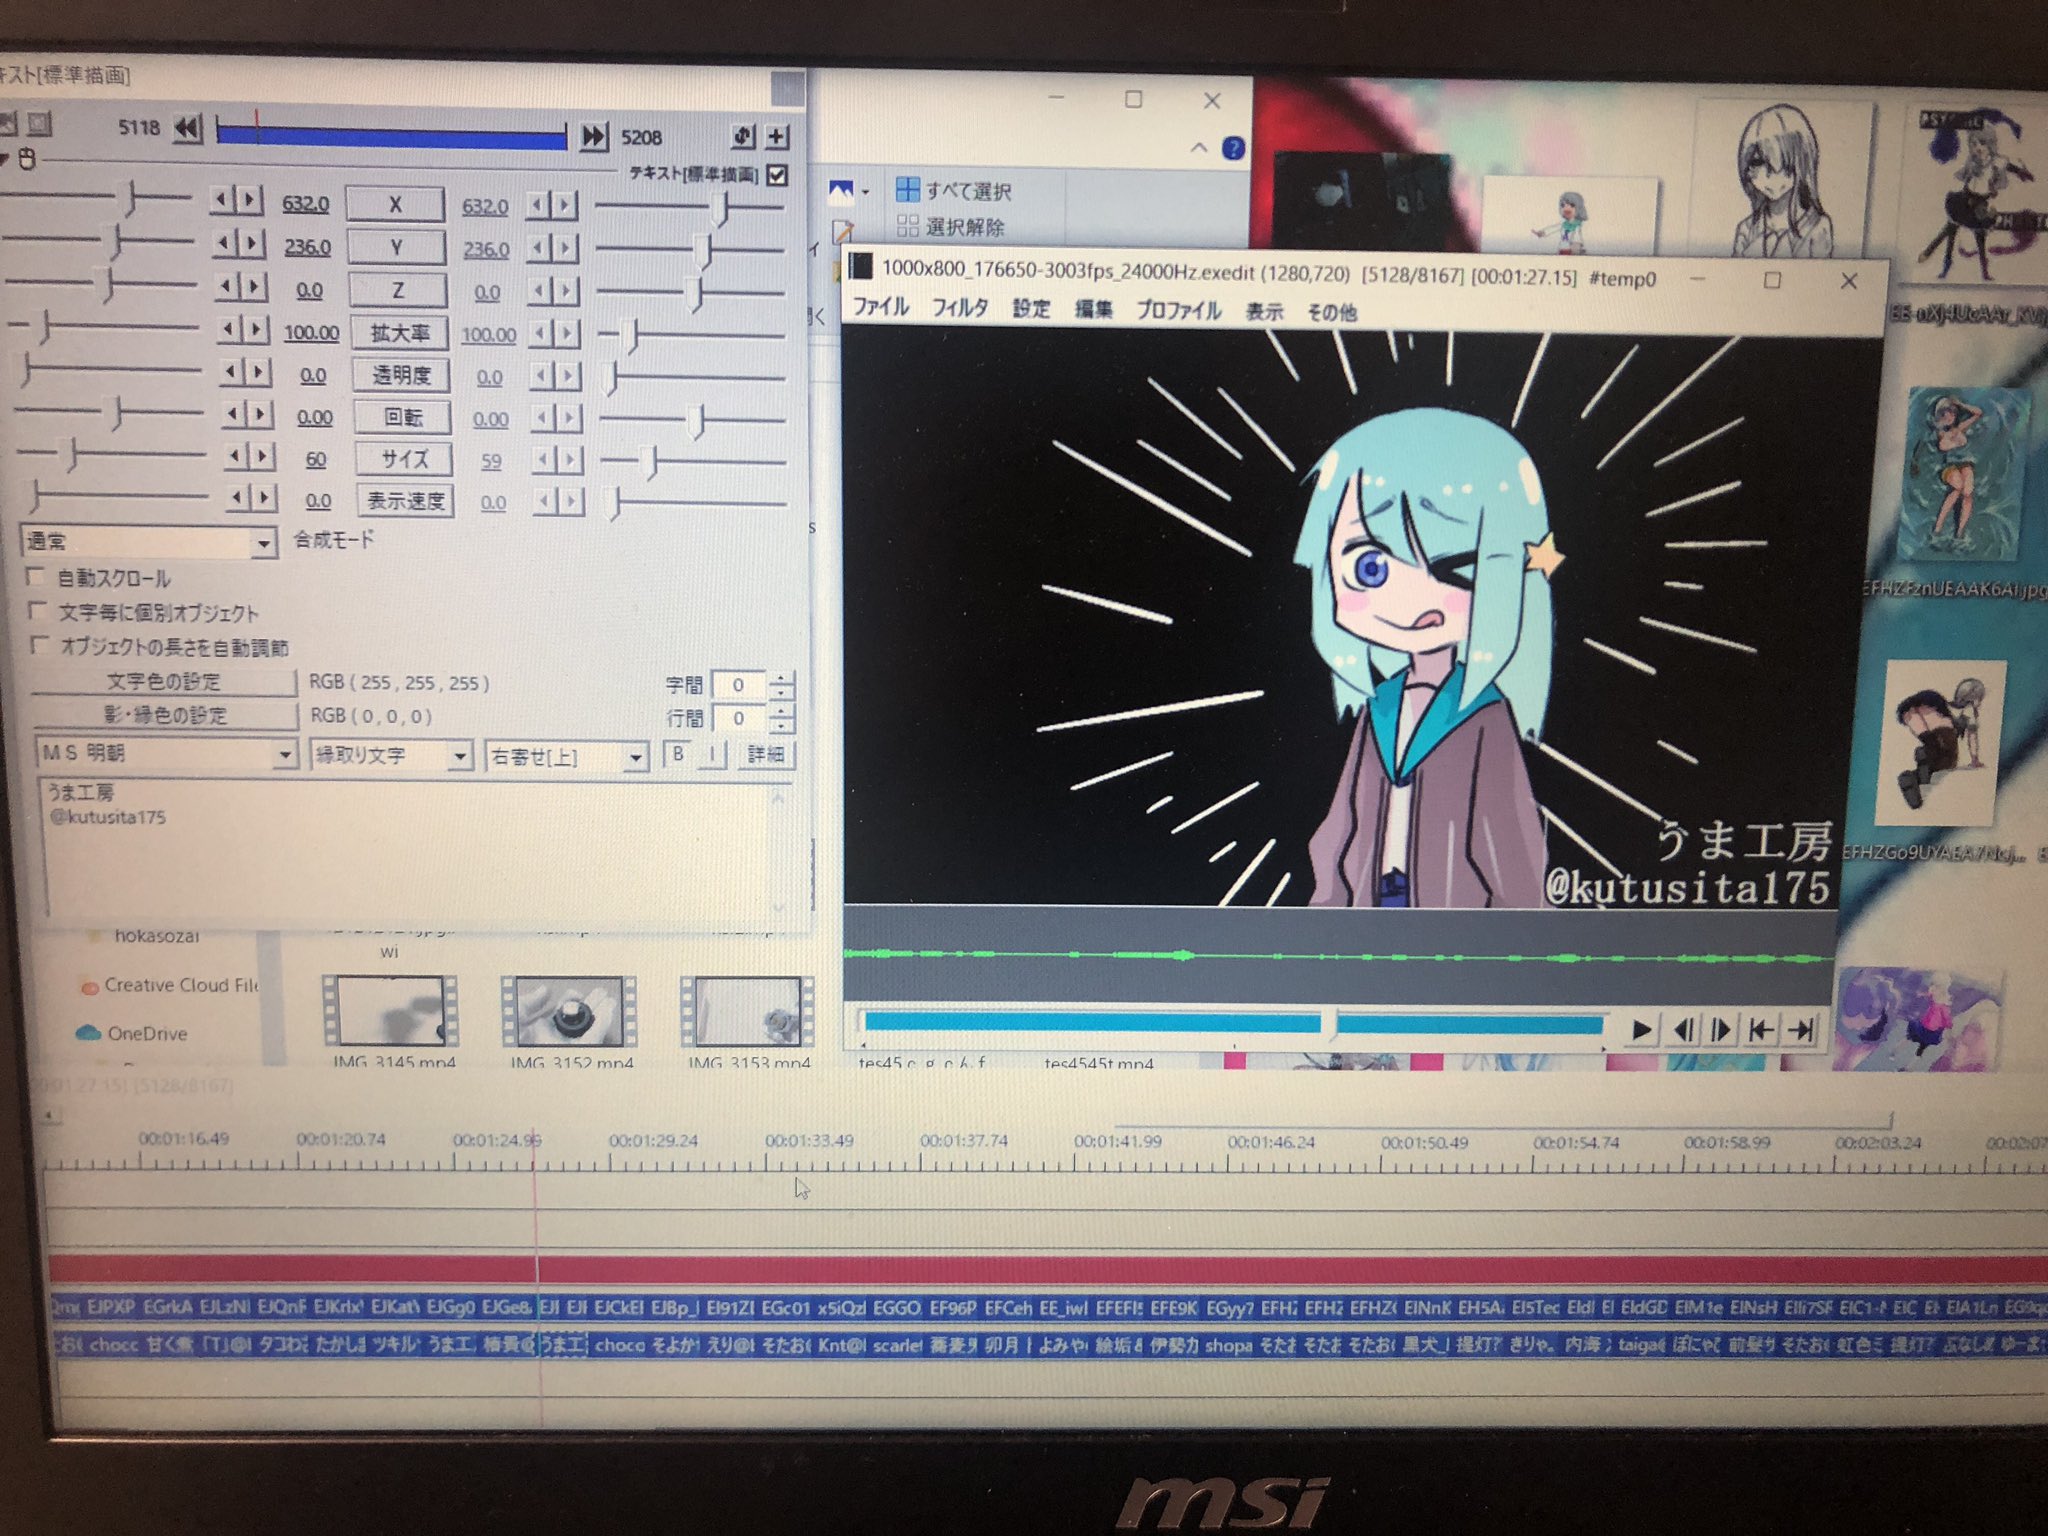Enable 自動スクロール checkbox
This screenshot has width=2048, height=1536.
pos(37,577)
